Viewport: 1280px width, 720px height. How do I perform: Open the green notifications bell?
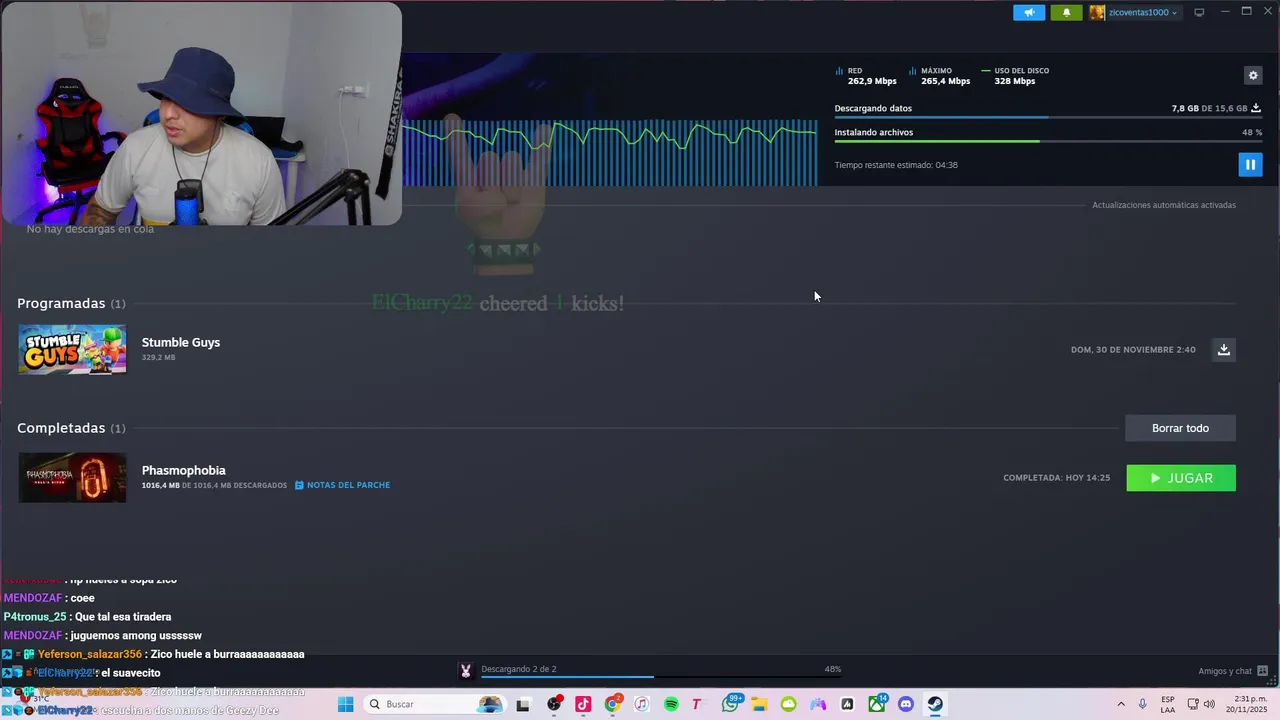(x=1066, y=12)
